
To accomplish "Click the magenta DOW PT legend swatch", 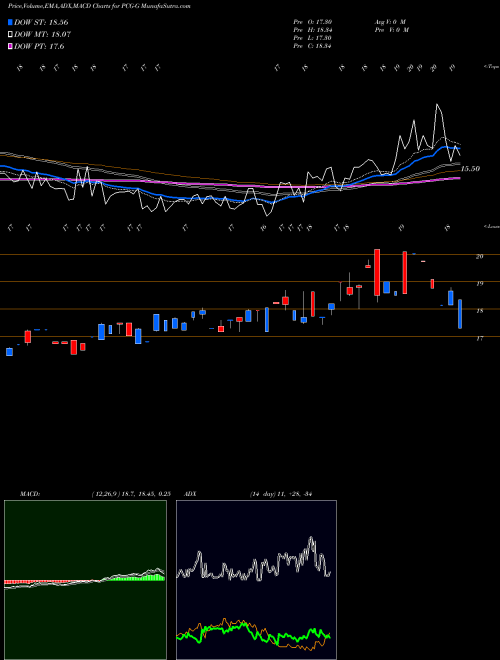I will tap(10, 46).
